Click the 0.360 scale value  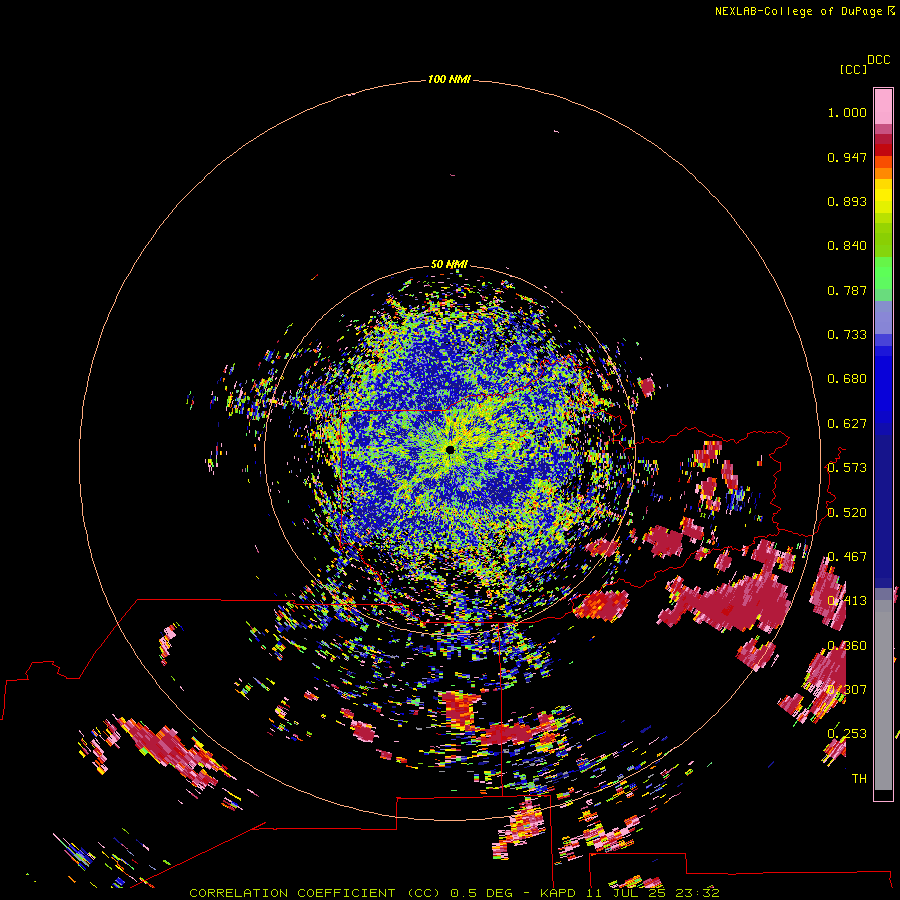click(847, 646)
